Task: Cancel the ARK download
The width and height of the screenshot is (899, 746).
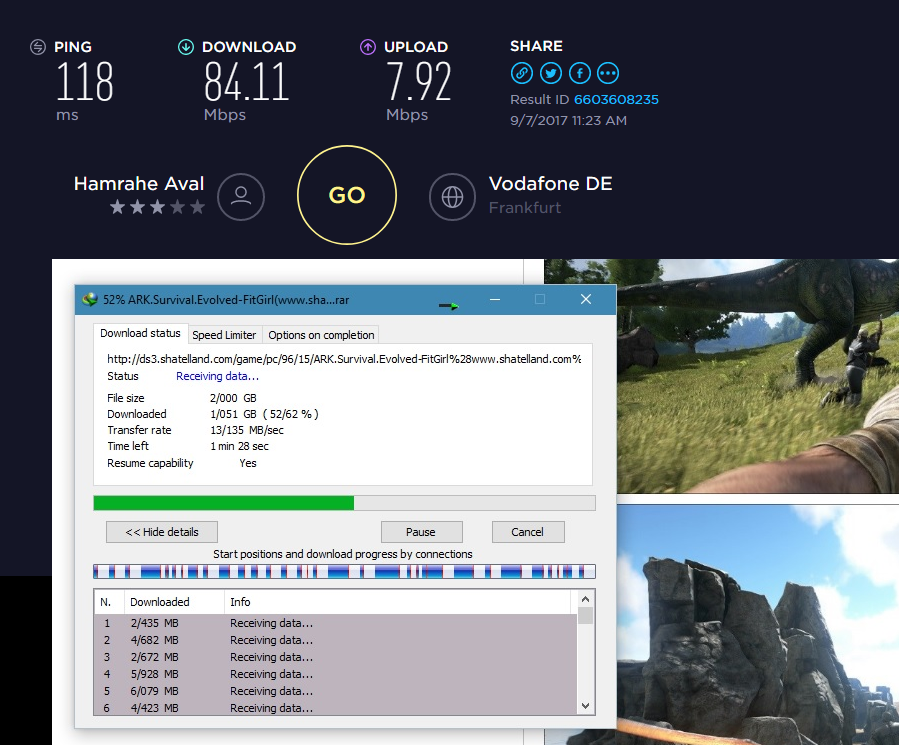Action: [528, 532]
